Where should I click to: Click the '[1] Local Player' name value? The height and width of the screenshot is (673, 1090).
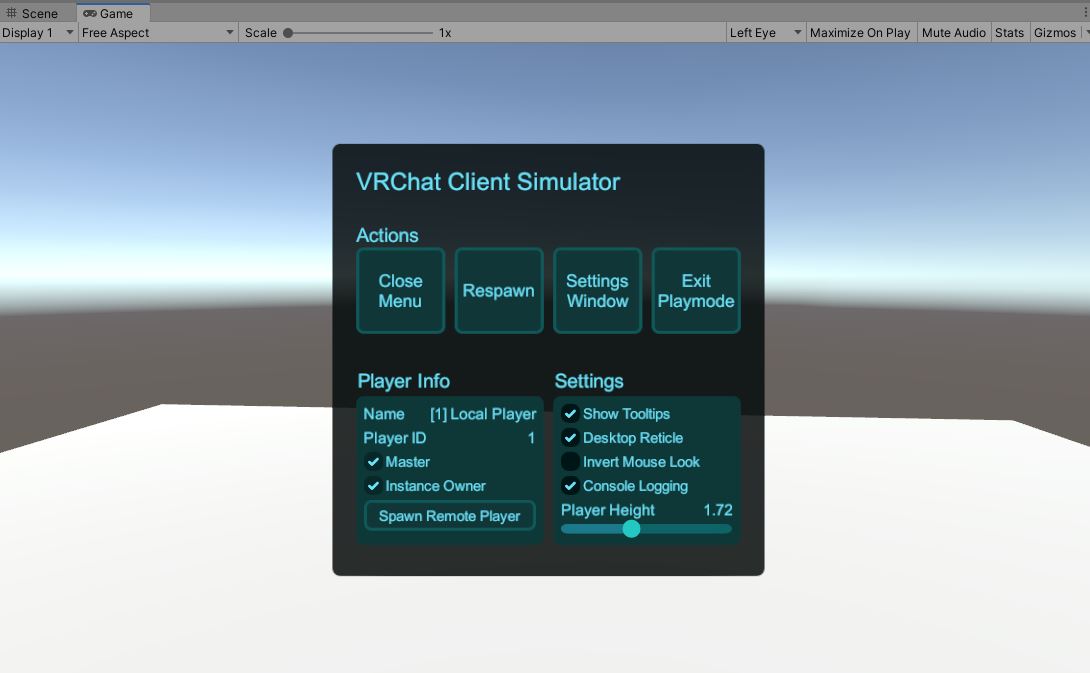click(x=483, y=414)
